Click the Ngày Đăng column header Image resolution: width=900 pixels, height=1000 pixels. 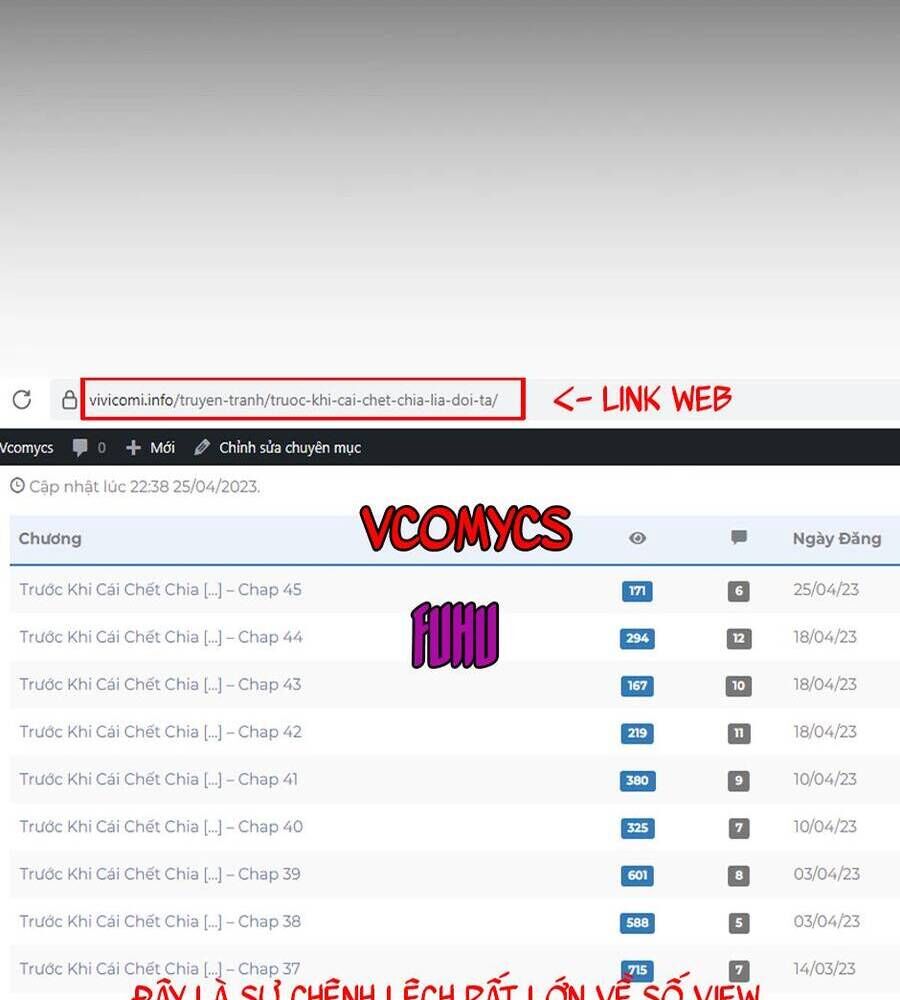(836, 538)
